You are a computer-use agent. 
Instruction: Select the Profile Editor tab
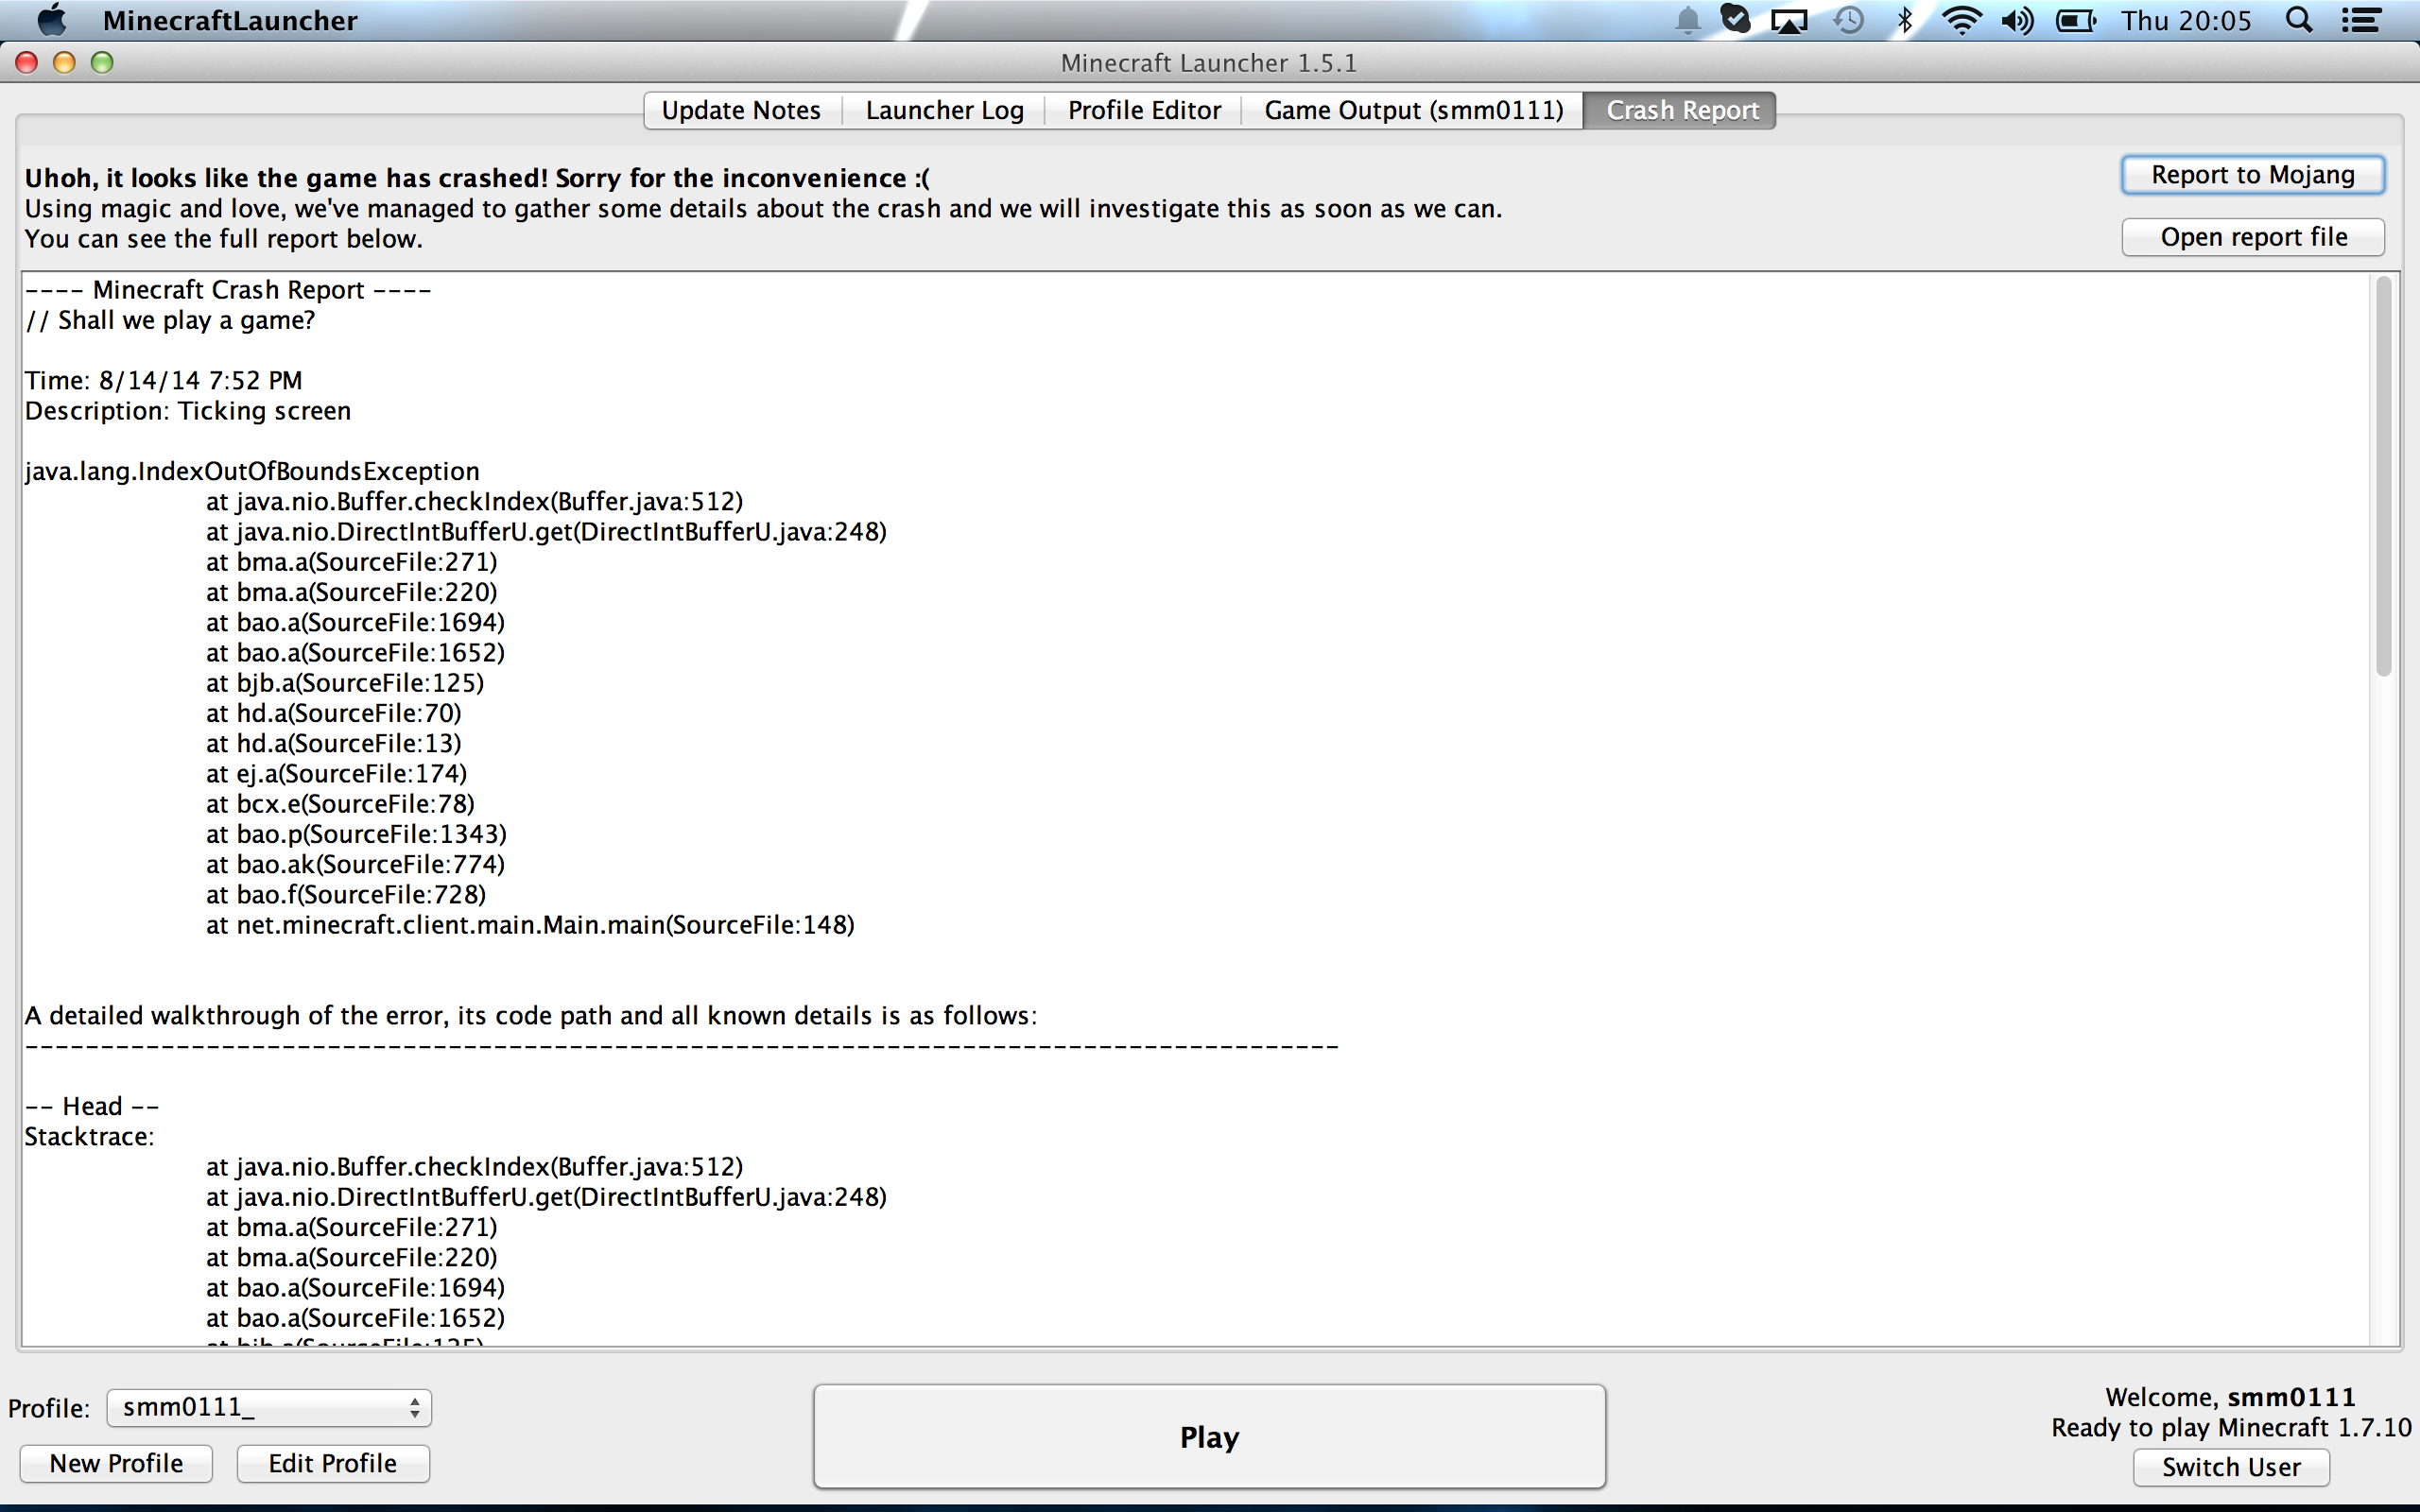point(1144,110)
